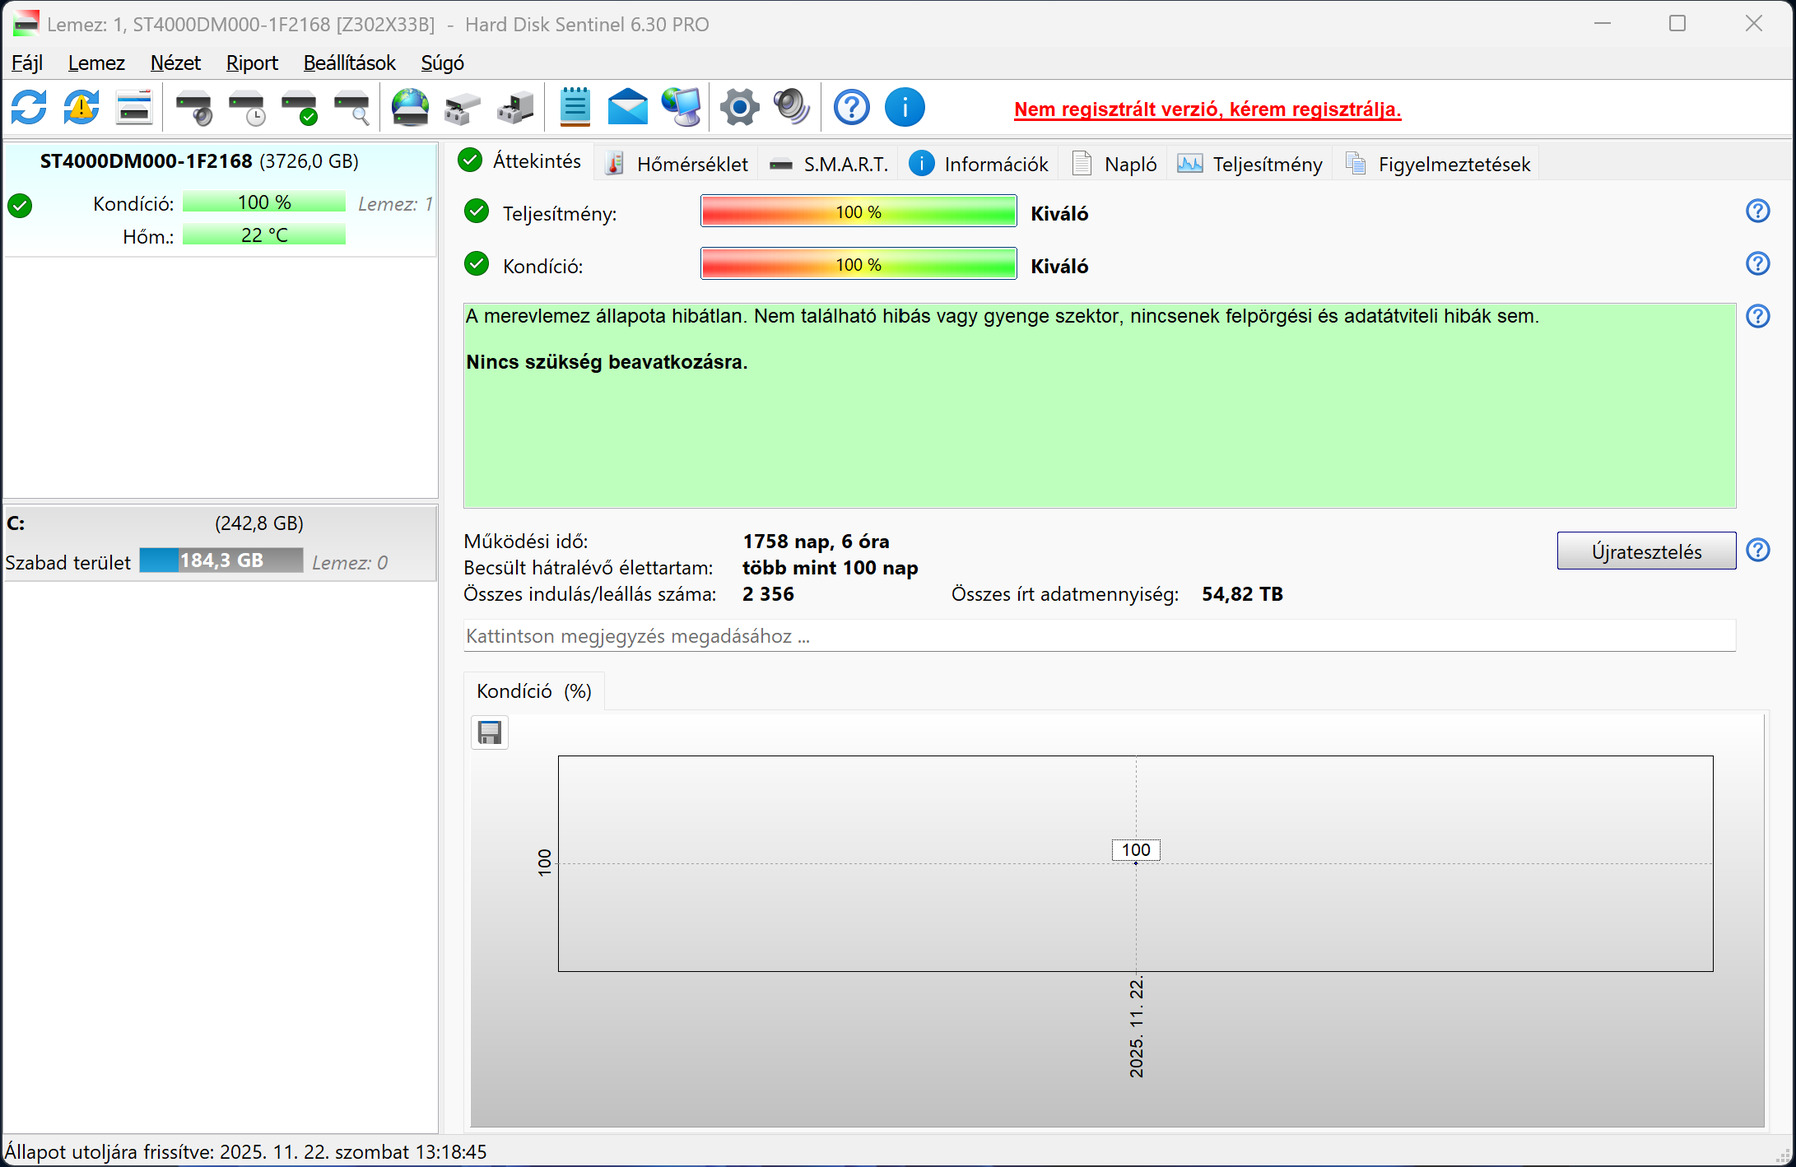Click the 2025. 11. 22. chart date label

click(1136, 1028)
